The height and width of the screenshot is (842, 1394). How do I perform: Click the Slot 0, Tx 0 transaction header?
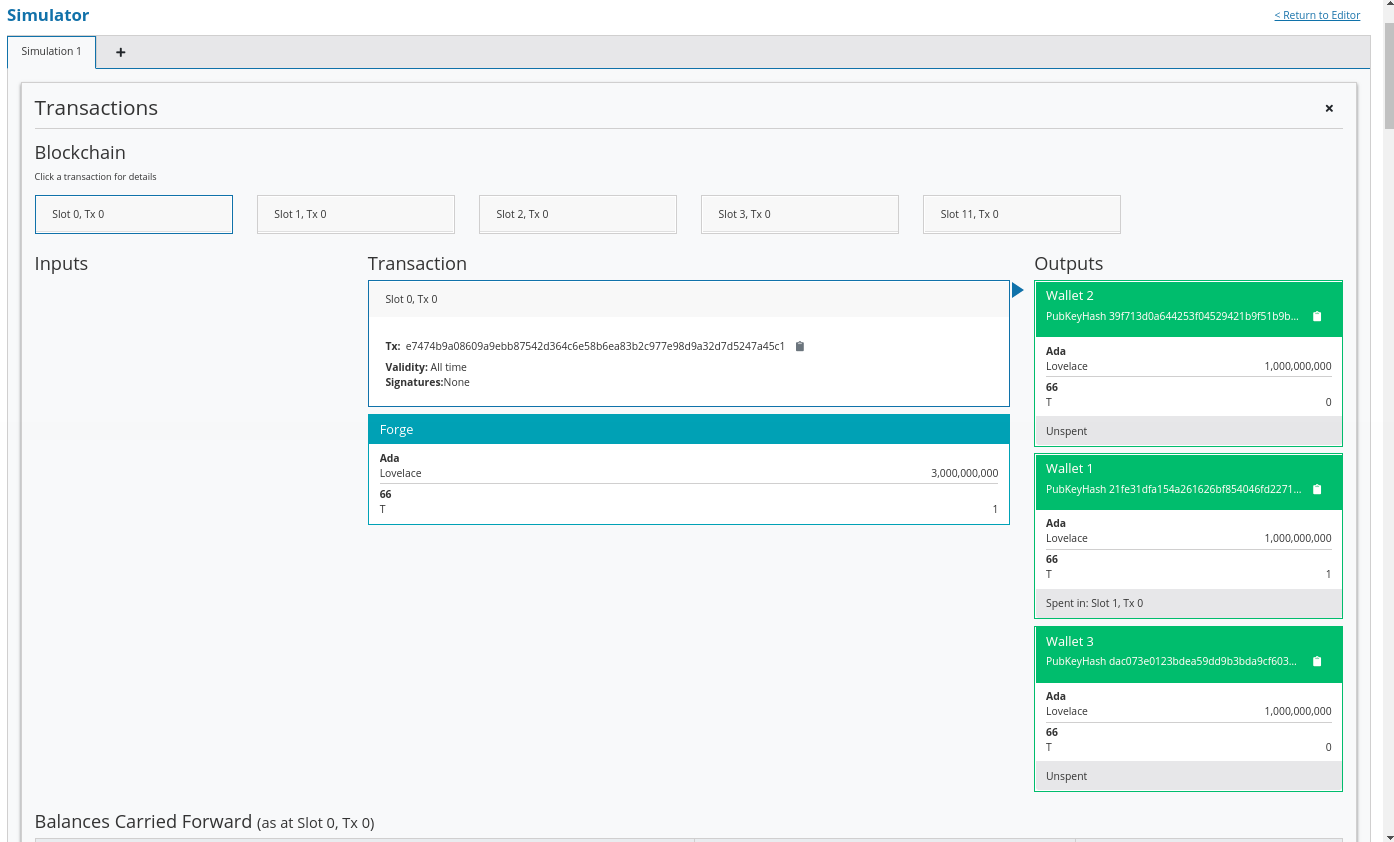(688, 299)
